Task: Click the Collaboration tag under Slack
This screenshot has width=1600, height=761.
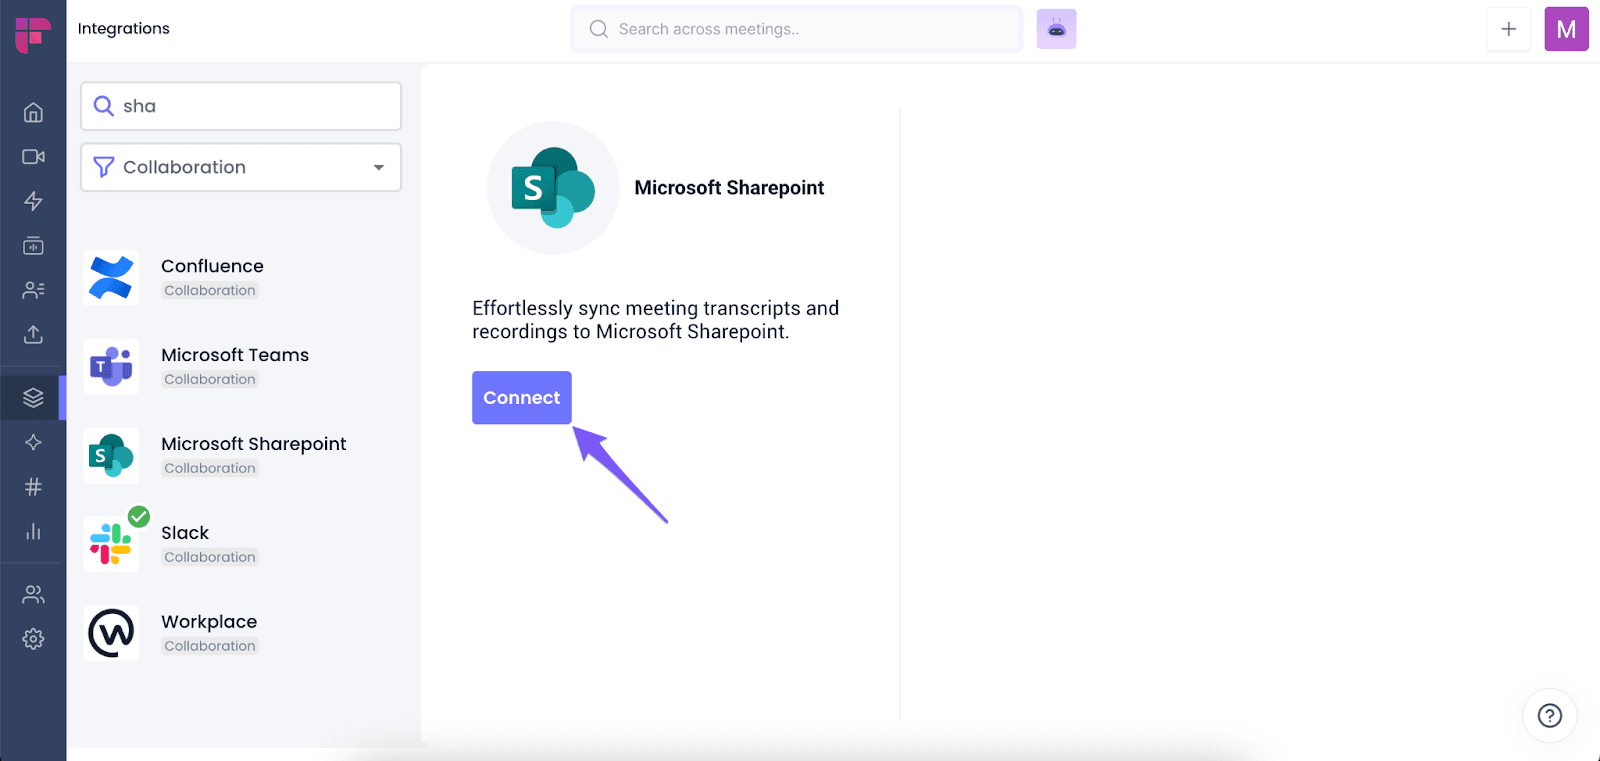Action: (x=210, y=558)
